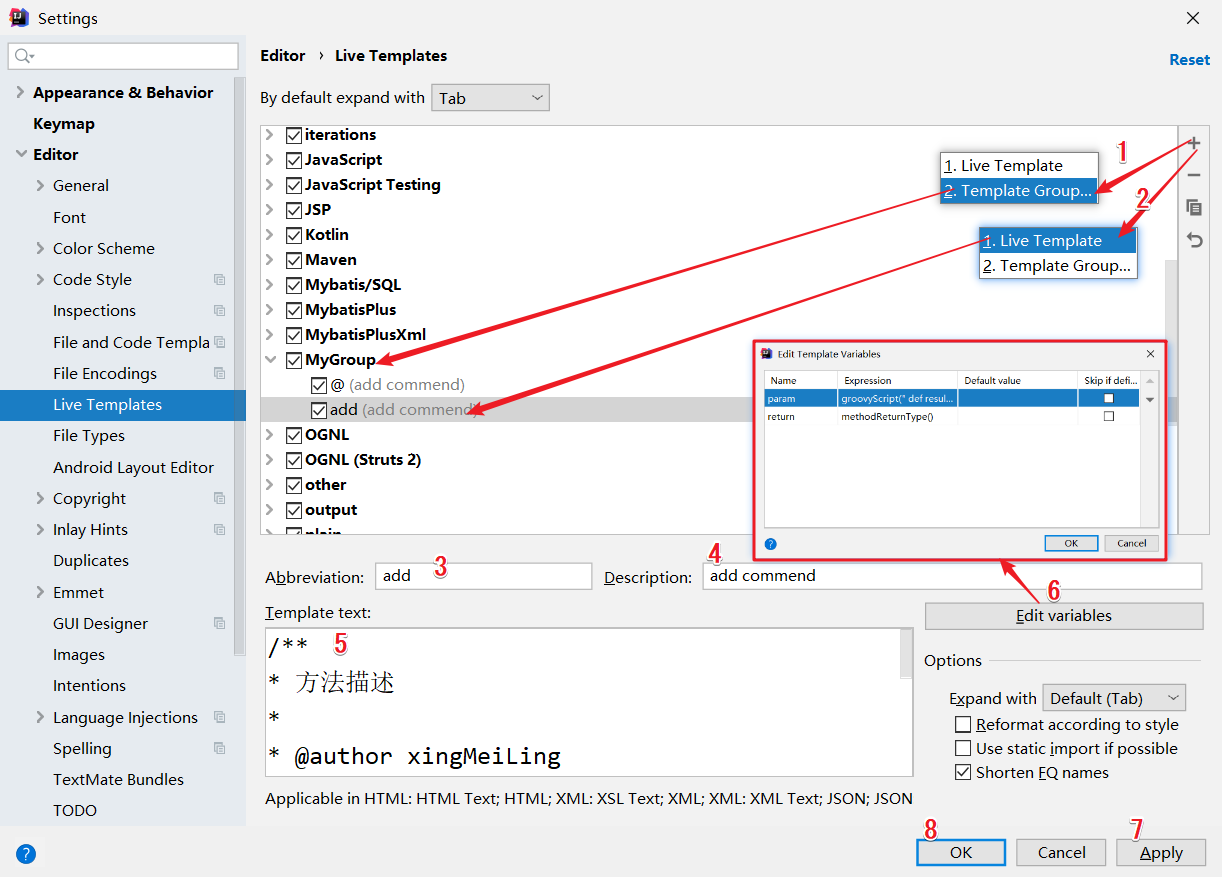Expand the Maven template group

(270, 260)
